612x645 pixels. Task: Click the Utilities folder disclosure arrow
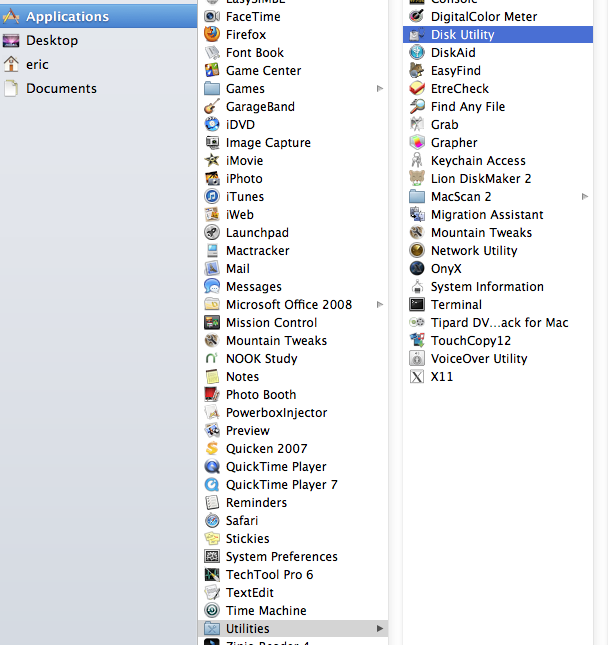click(x=380, y=629)
